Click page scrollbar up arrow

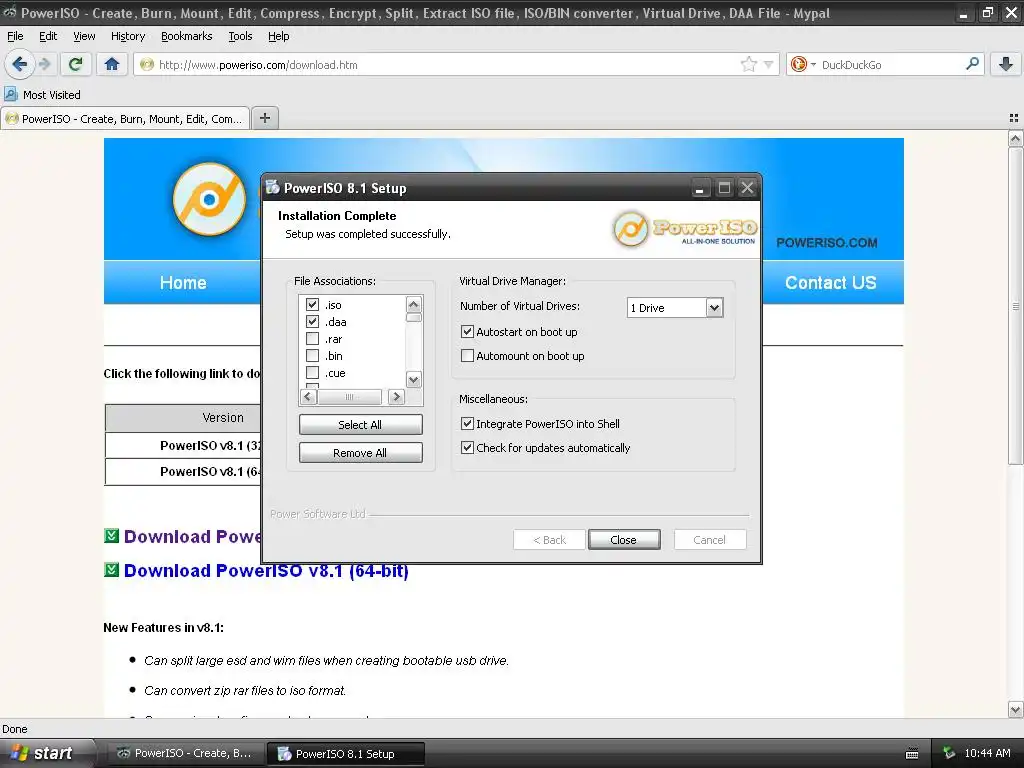[x=1015, y=138]
